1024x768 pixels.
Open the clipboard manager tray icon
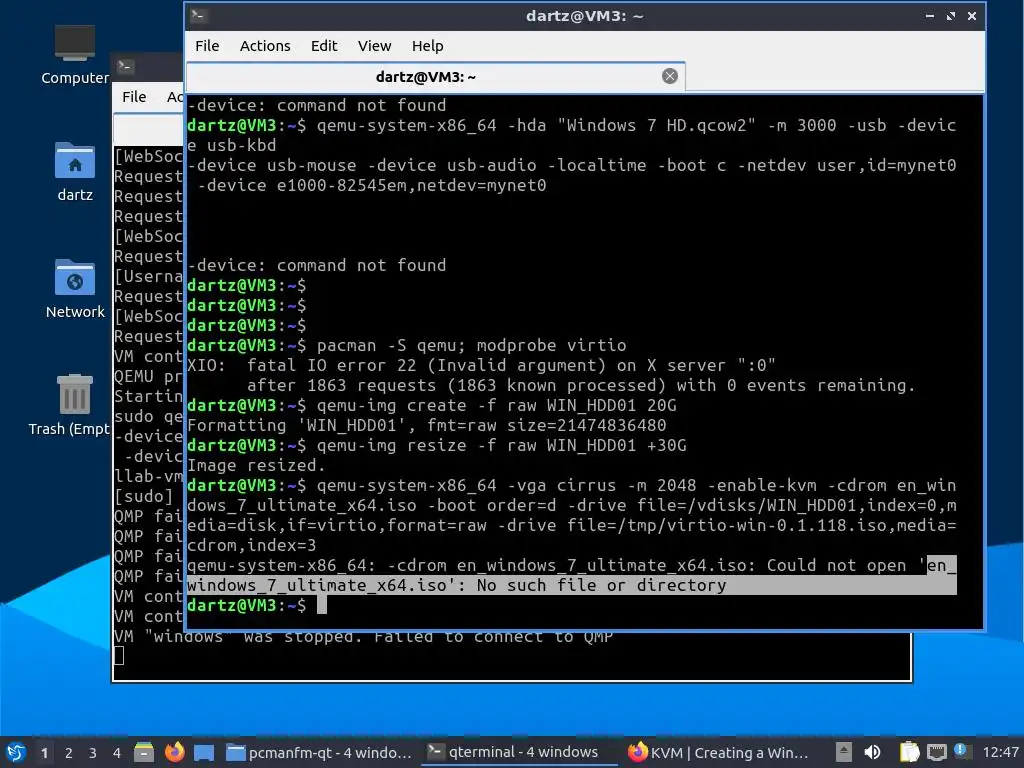[909, 752]
